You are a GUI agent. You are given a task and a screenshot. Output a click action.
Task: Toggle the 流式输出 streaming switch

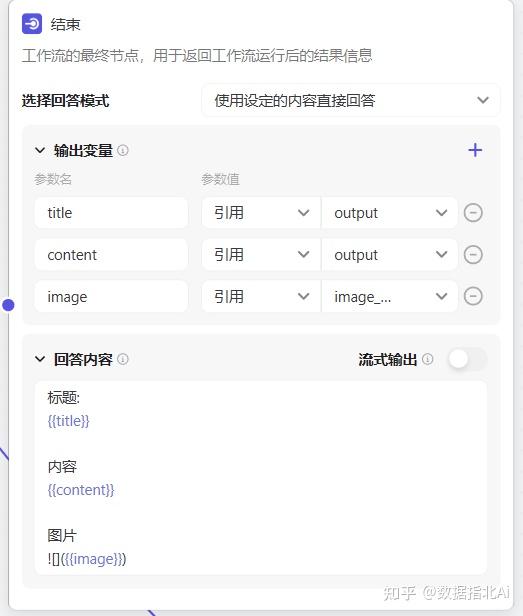click(467, 359)
